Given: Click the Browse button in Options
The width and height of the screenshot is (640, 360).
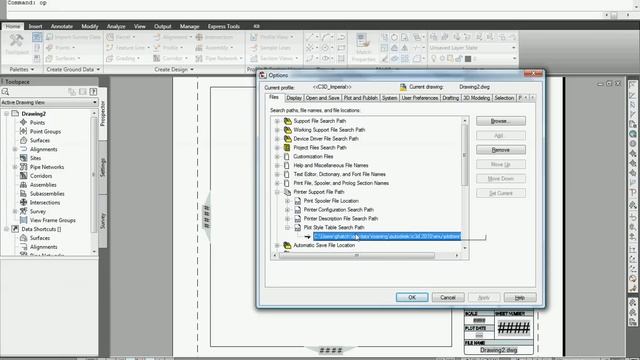Looking at the screenshot, I should tap(500, 121).
